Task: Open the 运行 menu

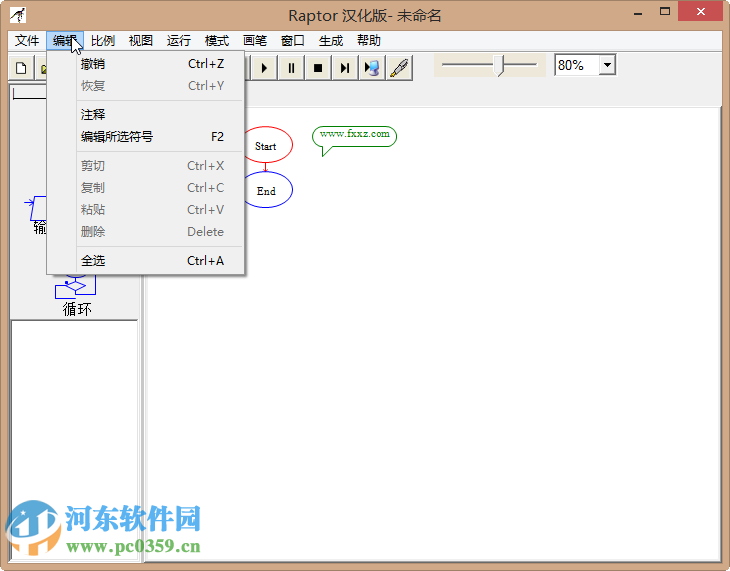Action: pyautogui.click(x=179, y=41)
